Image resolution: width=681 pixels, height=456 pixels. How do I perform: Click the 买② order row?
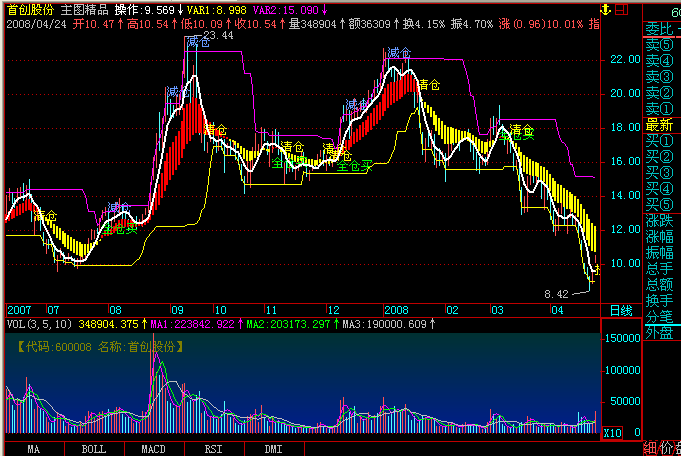pyautogui.click(x=659, y=157)
